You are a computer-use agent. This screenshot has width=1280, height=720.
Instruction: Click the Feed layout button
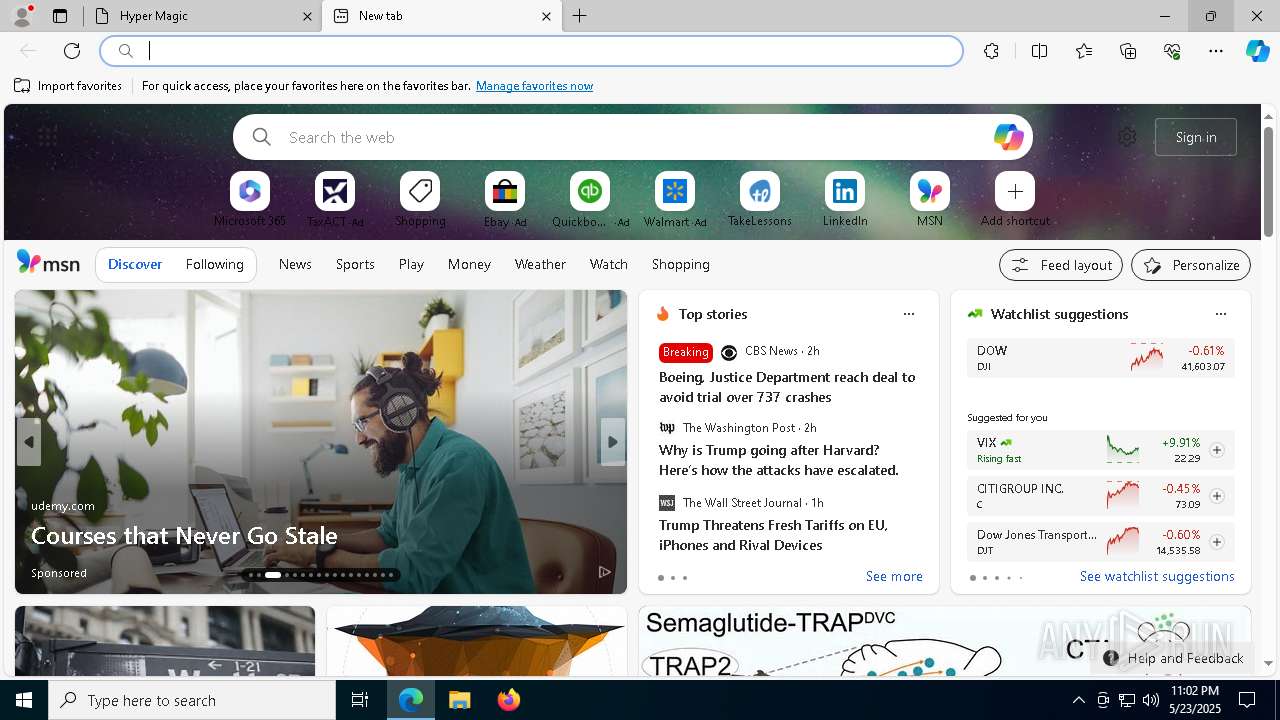point(1061,265)
